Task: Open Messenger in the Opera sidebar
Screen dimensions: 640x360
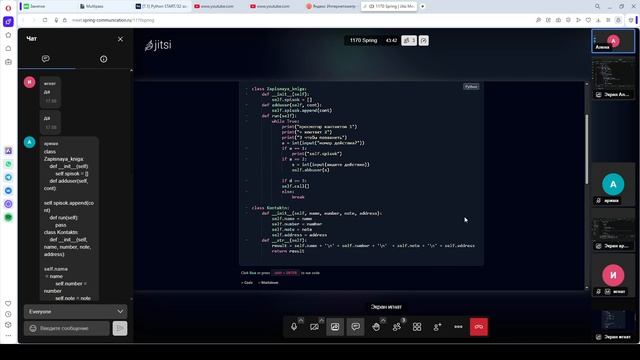Action: click(x=8, y=191)
